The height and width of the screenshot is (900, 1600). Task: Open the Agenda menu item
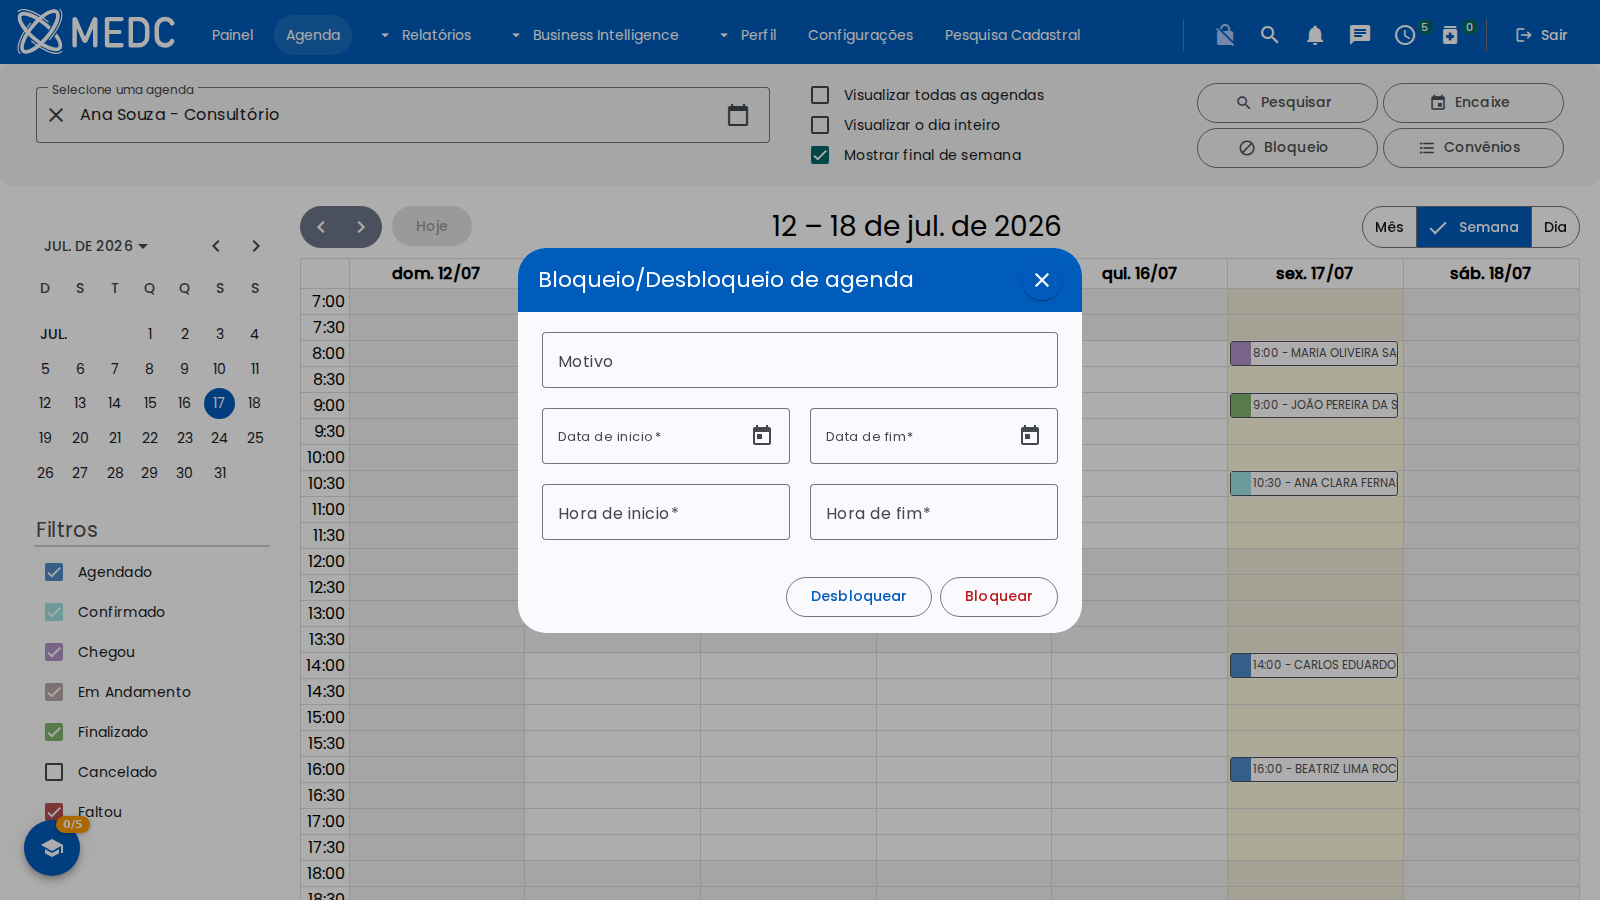pyautogui.click(x=313, y=35)
